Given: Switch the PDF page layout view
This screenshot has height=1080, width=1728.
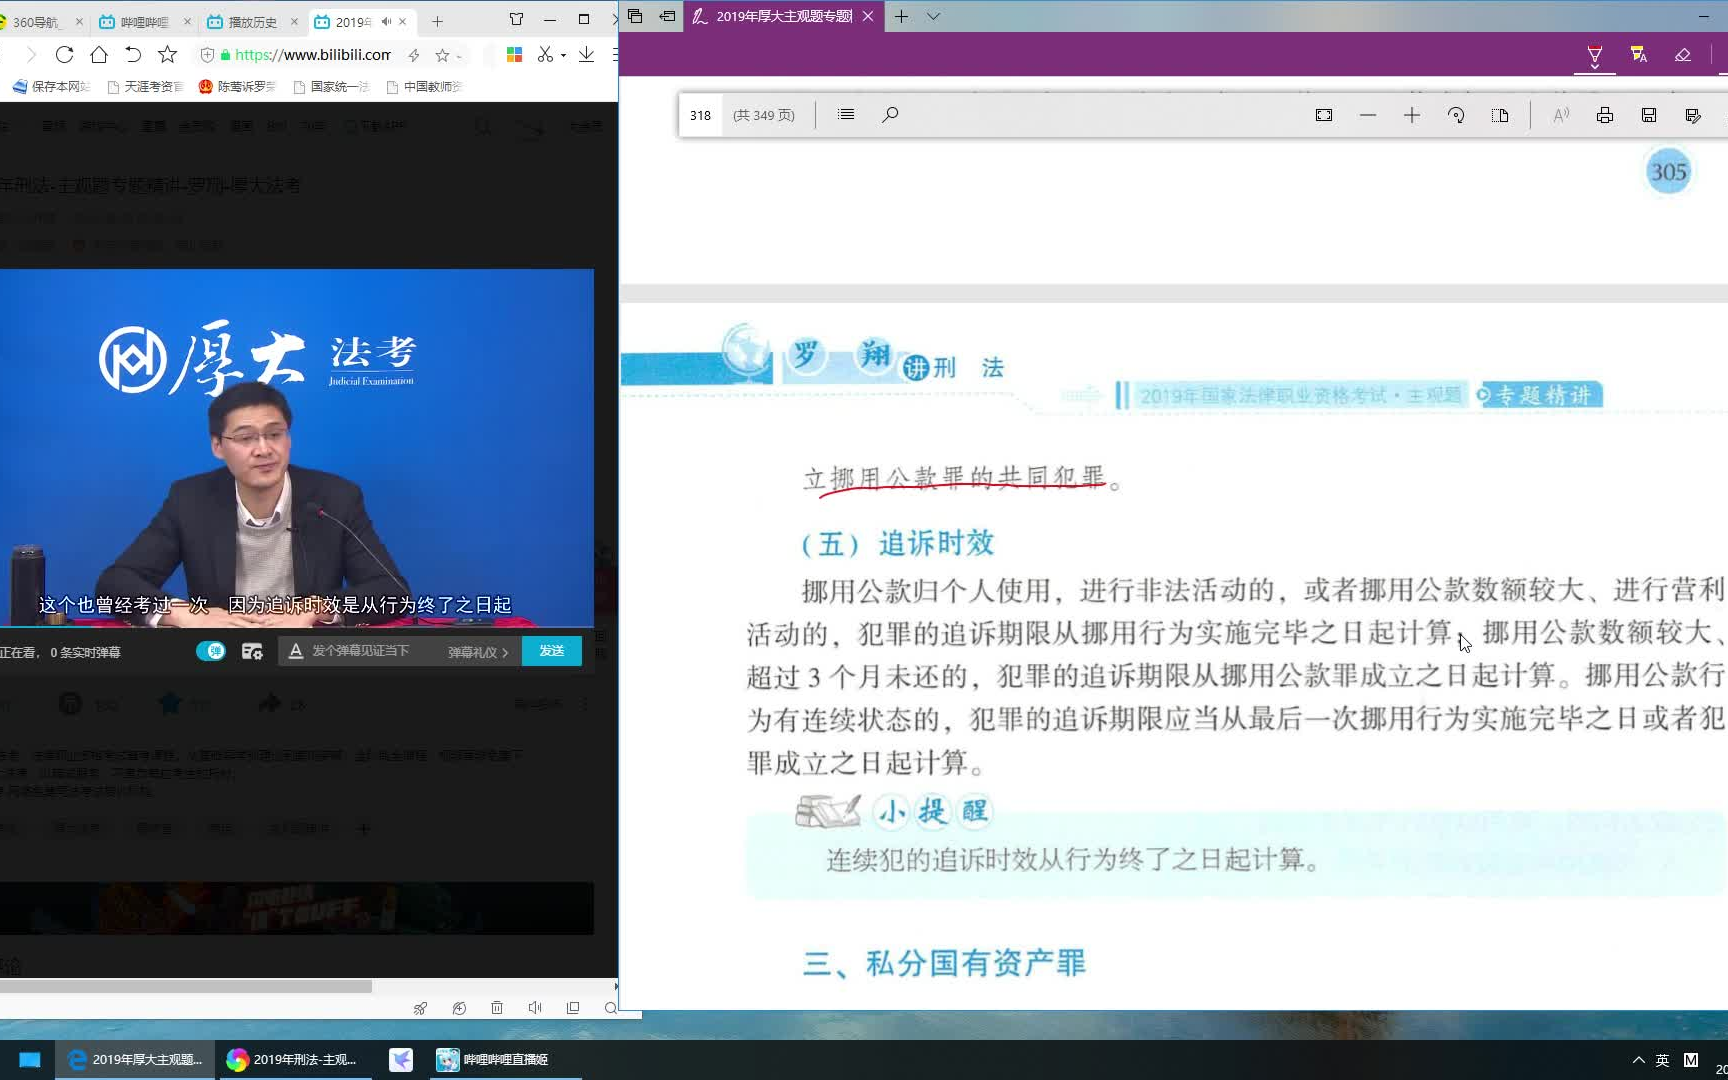Looking at the screenshot, I should (1500, 115).
